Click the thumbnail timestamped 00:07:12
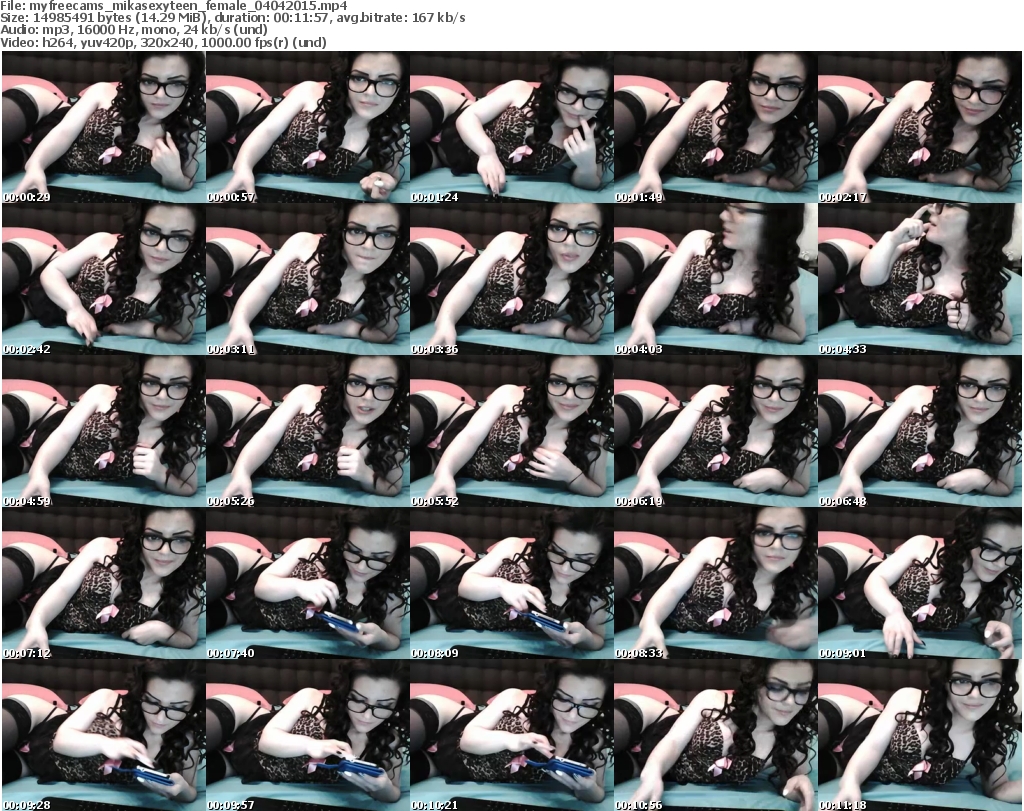The image size is (1024, 811). click(103, 583)
